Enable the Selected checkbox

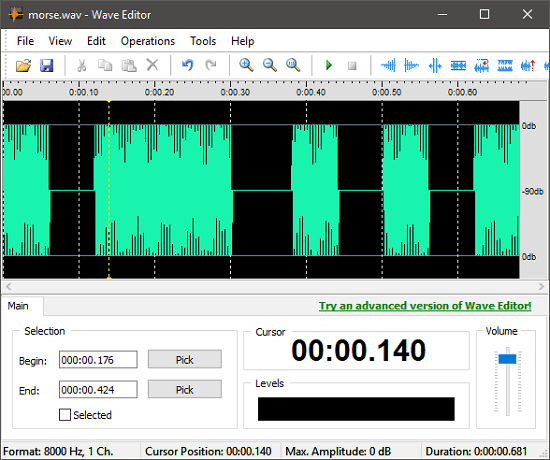(x=65, y=415)
